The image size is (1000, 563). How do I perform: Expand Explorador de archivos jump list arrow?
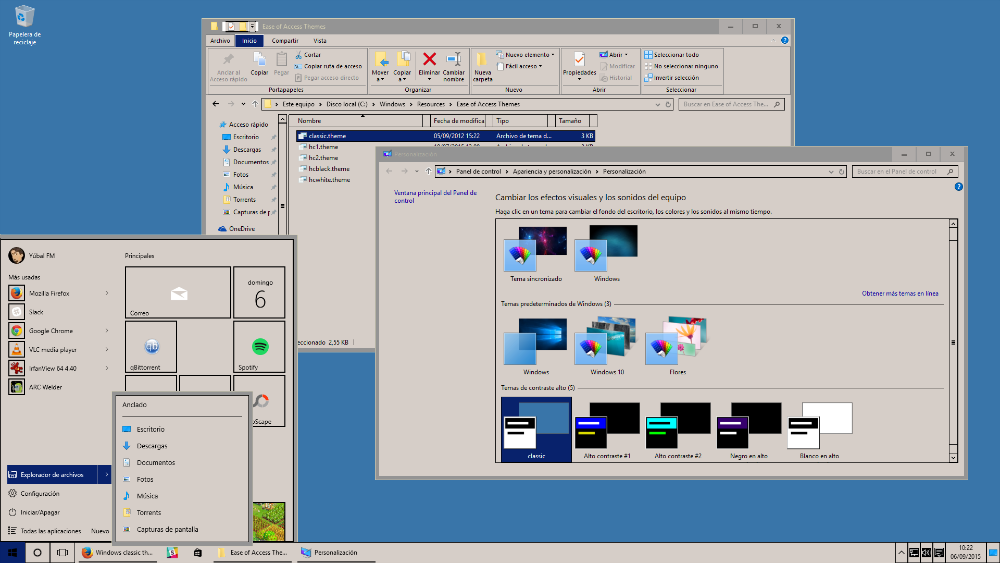[x=106, y=474]
